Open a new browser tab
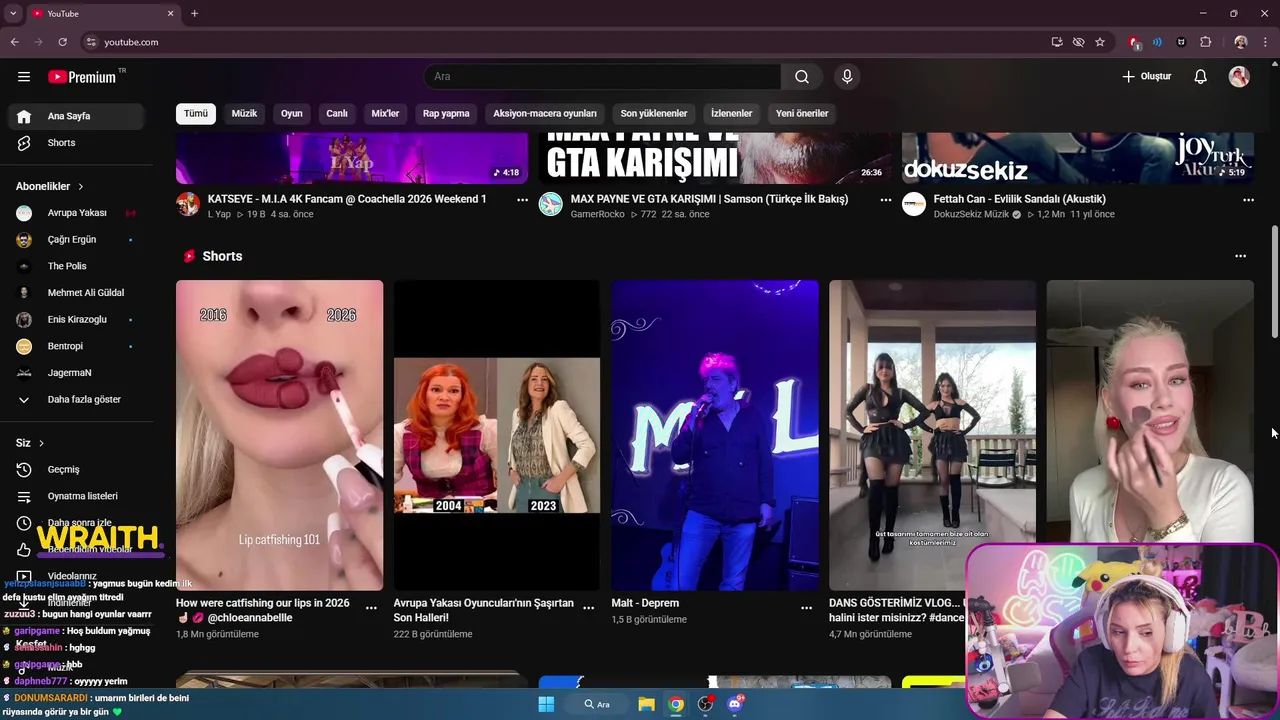1280x720 pixels. pos(194,14)
